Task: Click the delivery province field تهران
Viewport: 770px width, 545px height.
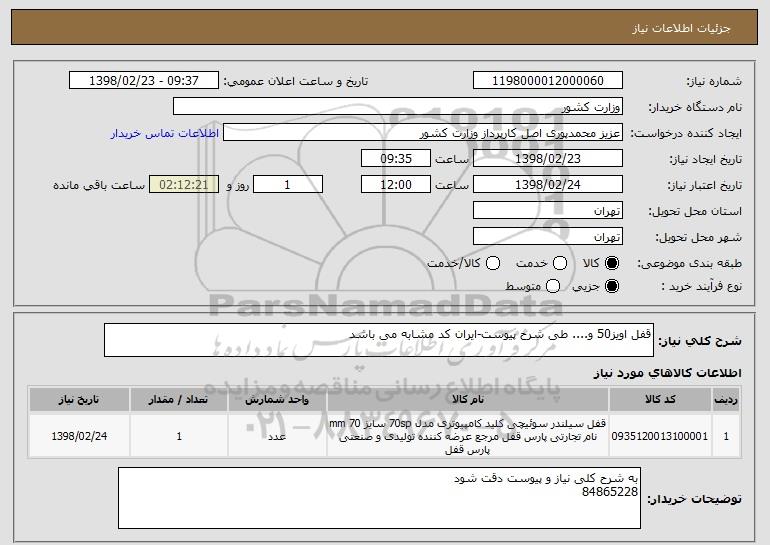Action: (548, 211)
